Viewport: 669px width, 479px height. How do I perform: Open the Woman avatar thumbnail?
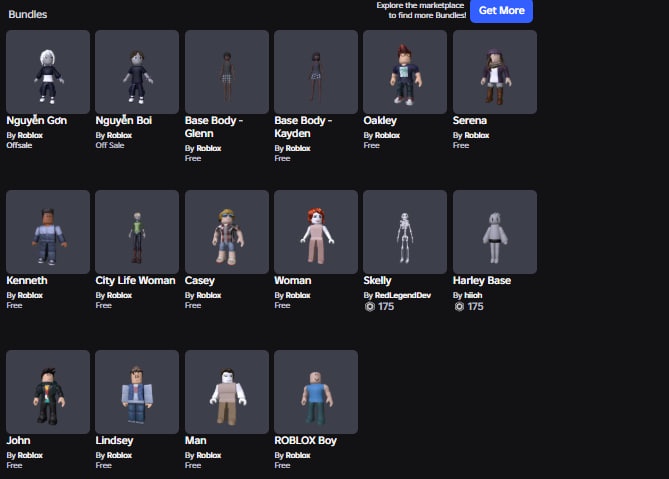click(x=316, y=232)
